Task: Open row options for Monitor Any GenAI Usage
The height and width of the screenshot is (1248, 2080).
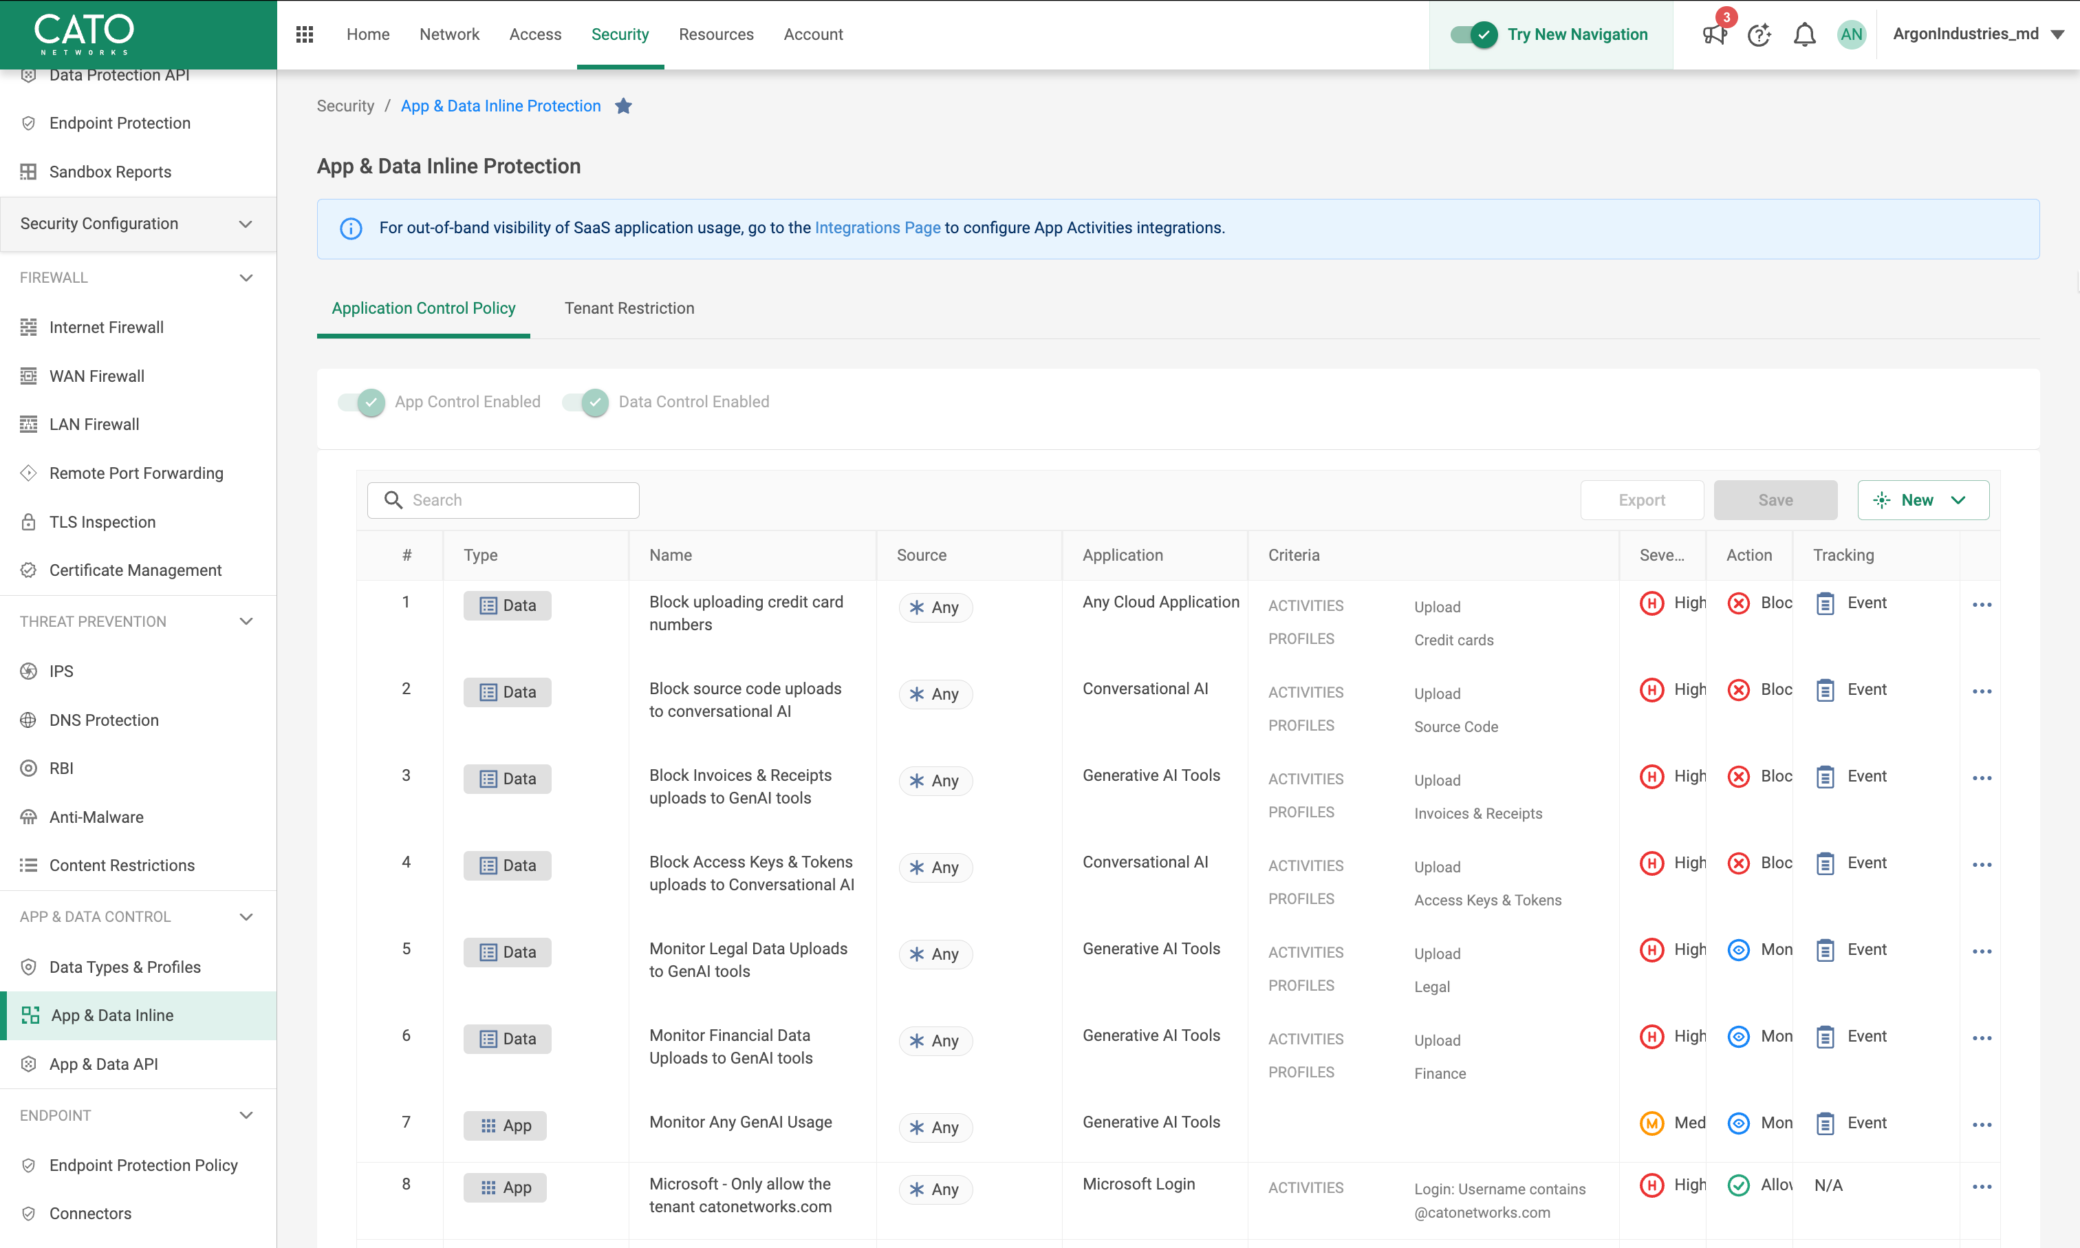Action: point(1982,1125)
